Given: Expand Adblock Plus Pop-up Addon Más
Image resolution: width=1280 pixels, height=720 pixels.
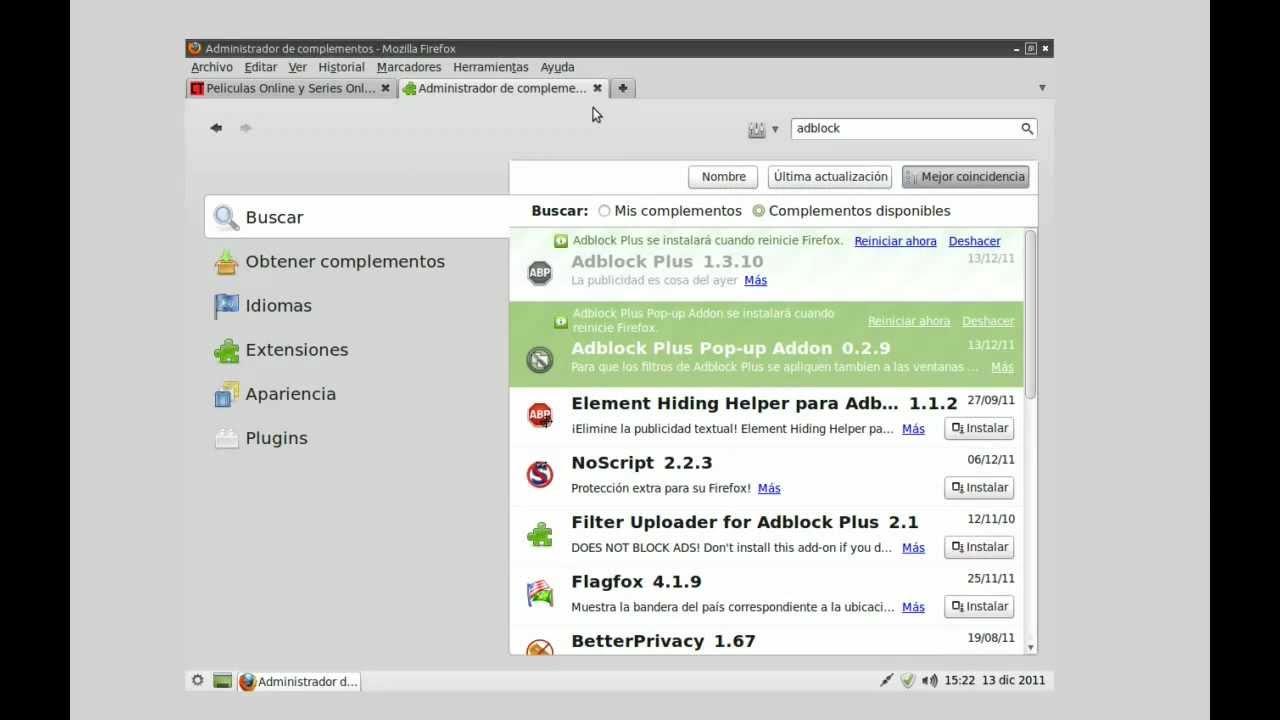Looking at the screenshot, I should [x=1002, y=367].
